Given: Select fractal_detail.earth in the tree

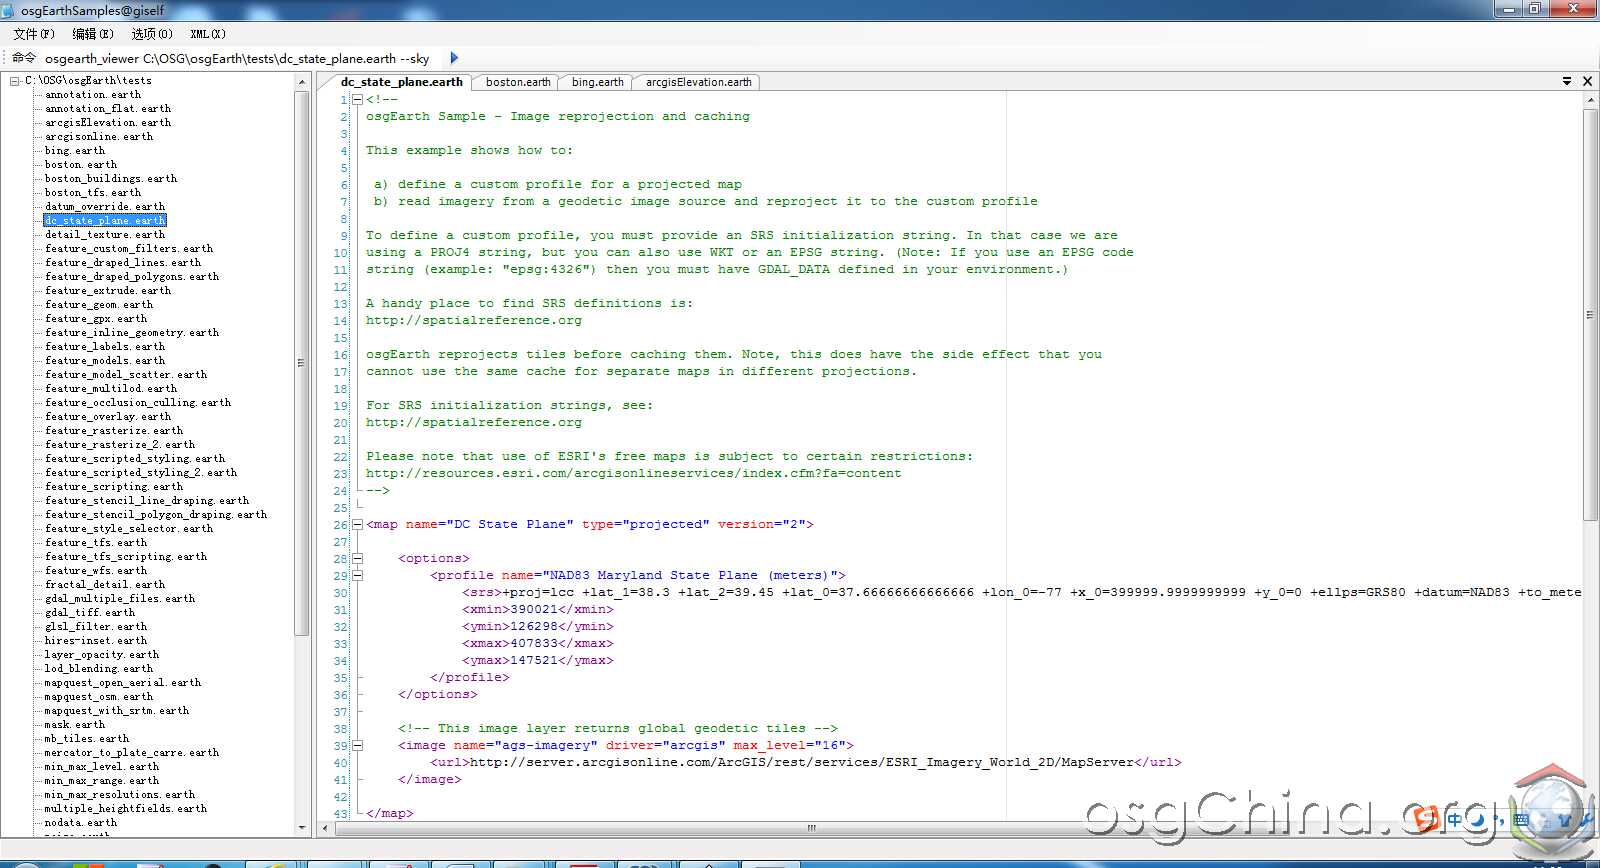Looking at the screenshot, I should tap(104, 584).
